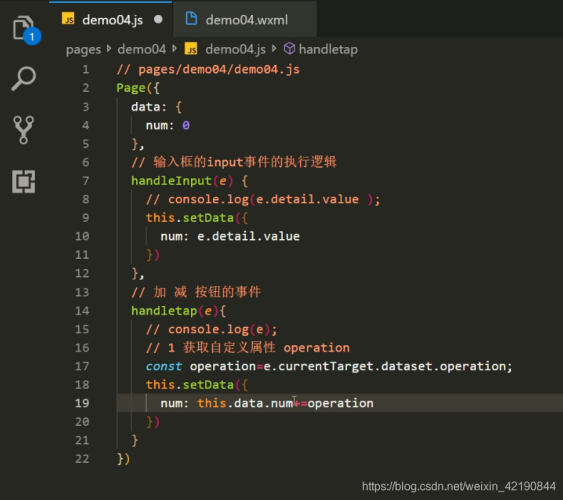This screenshot has height=500, width=563.
Task: Click the Page({ text on line 2
Action: pyautogui.click(x=138, y=88)
